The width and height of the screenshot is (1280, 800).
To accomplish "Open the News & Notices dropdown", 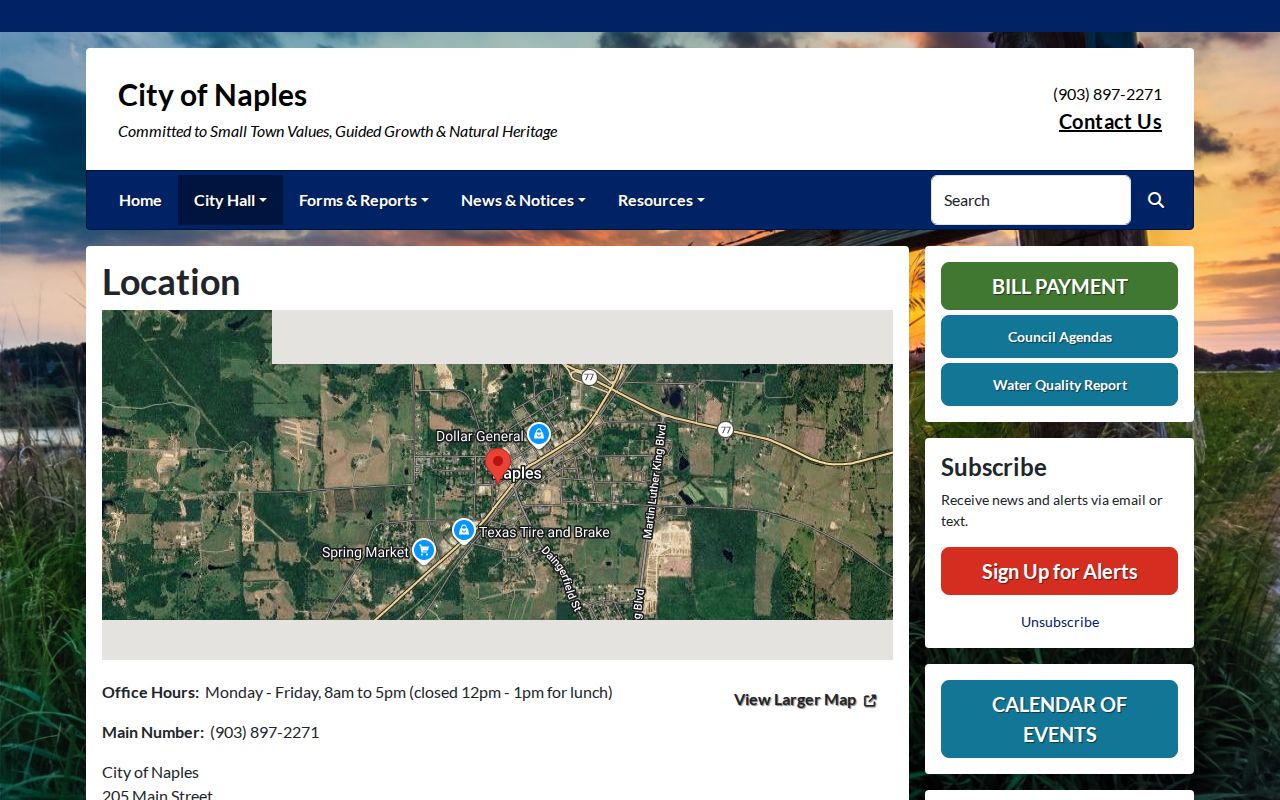I will point(523,200).
